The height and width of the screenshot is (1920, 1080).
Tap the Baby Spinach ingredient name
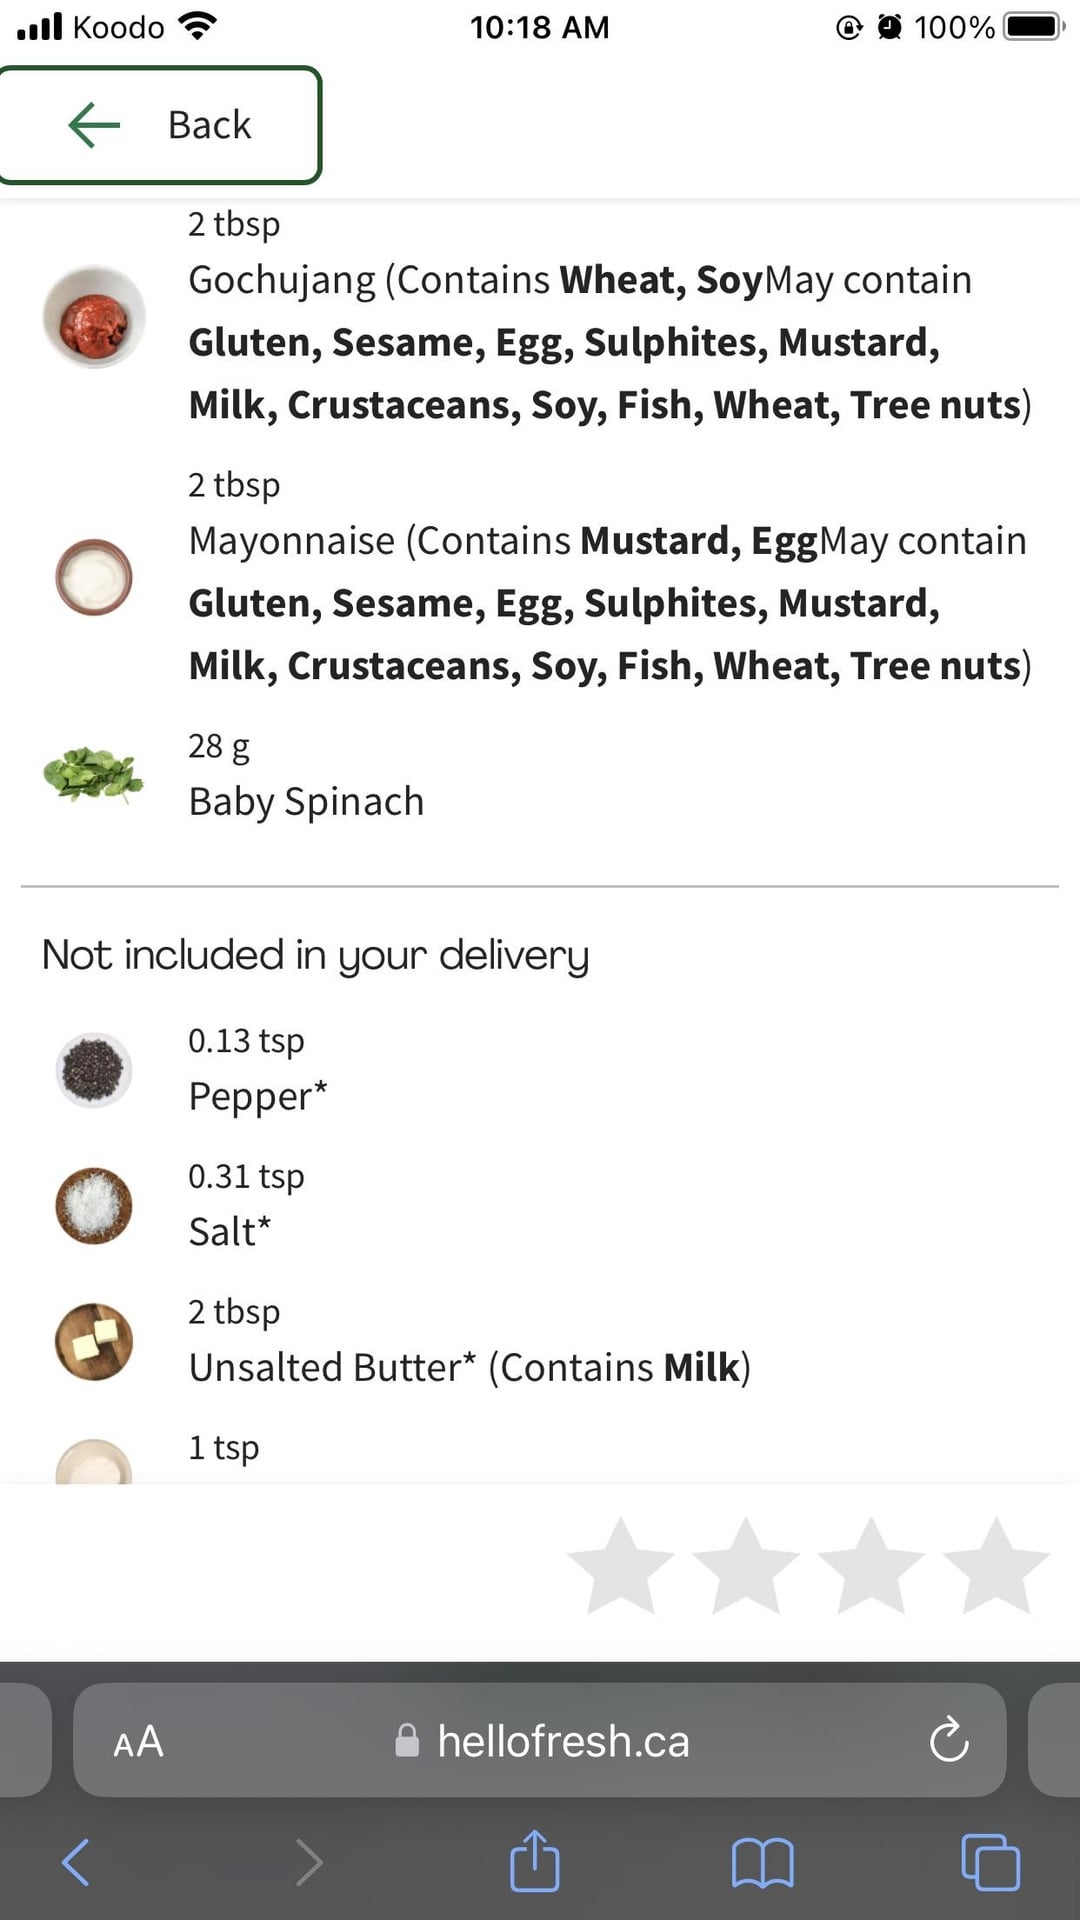point(306,802)
